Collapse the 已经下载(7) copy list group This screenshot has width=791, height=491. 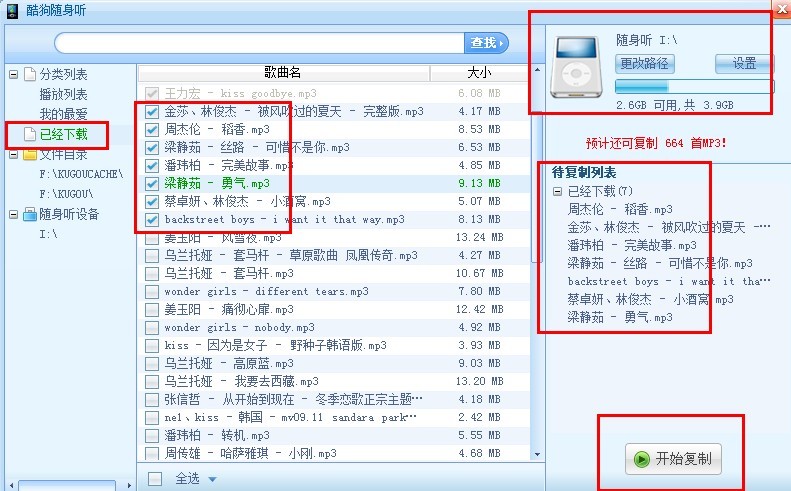coord(557,191)
